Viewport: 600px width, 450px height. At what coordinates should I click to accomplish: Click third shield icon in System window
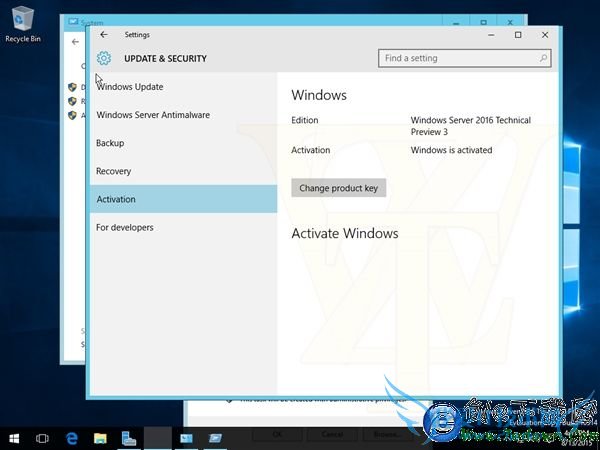(72, 115)
